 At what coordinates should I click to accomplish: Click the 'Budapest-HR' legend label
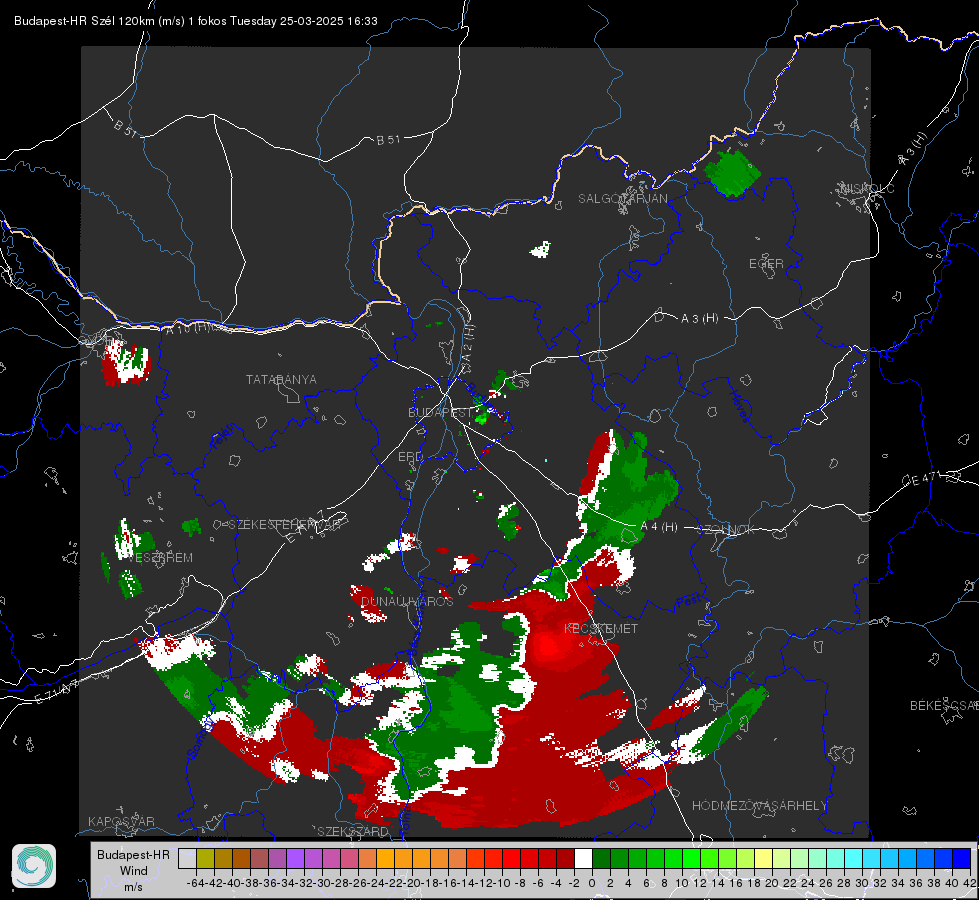click(x=133, y=854)
